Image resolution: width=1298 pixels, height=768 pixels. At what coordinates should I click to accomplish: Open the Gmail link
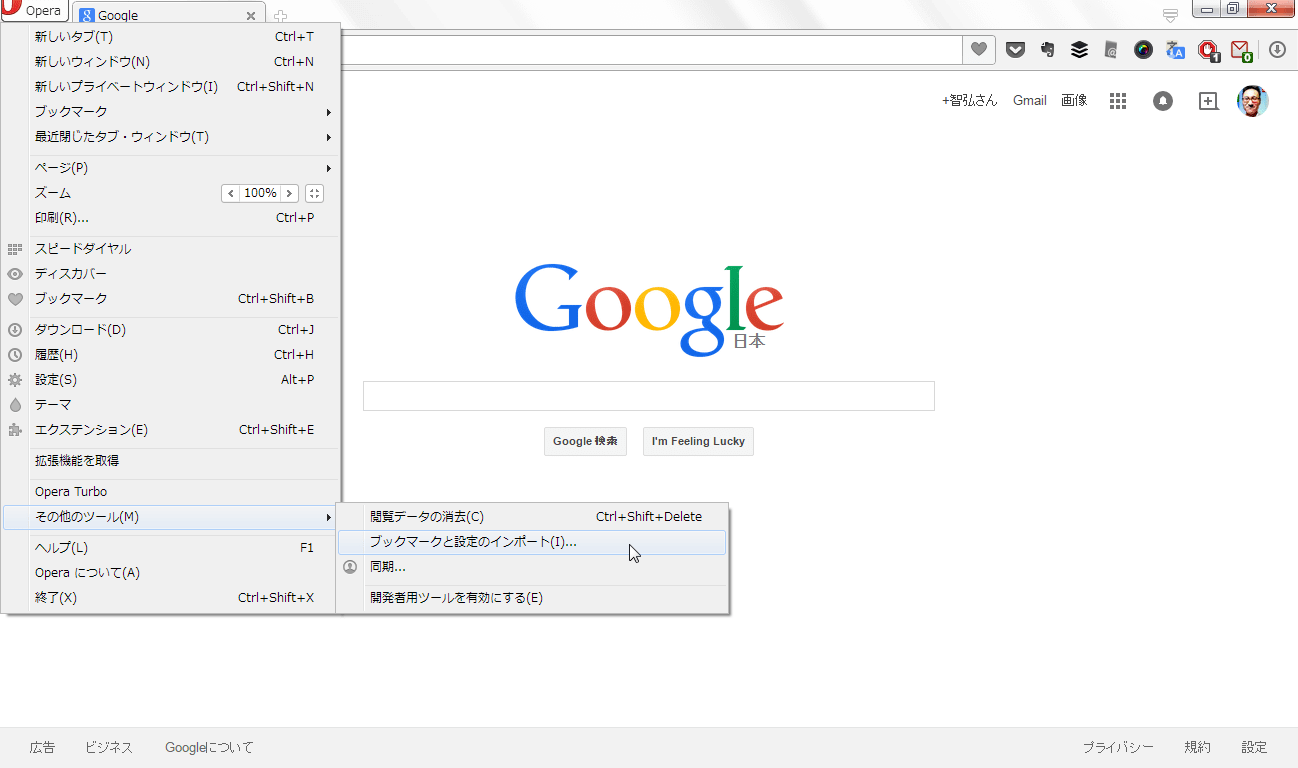[1030, 100]
